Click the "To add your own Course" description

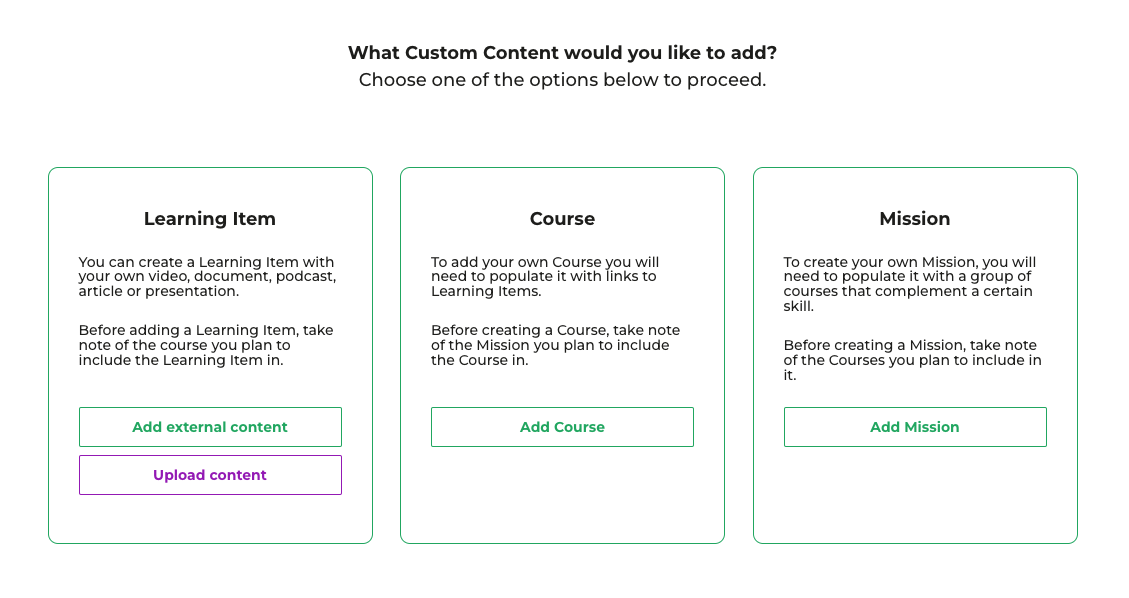545,277
